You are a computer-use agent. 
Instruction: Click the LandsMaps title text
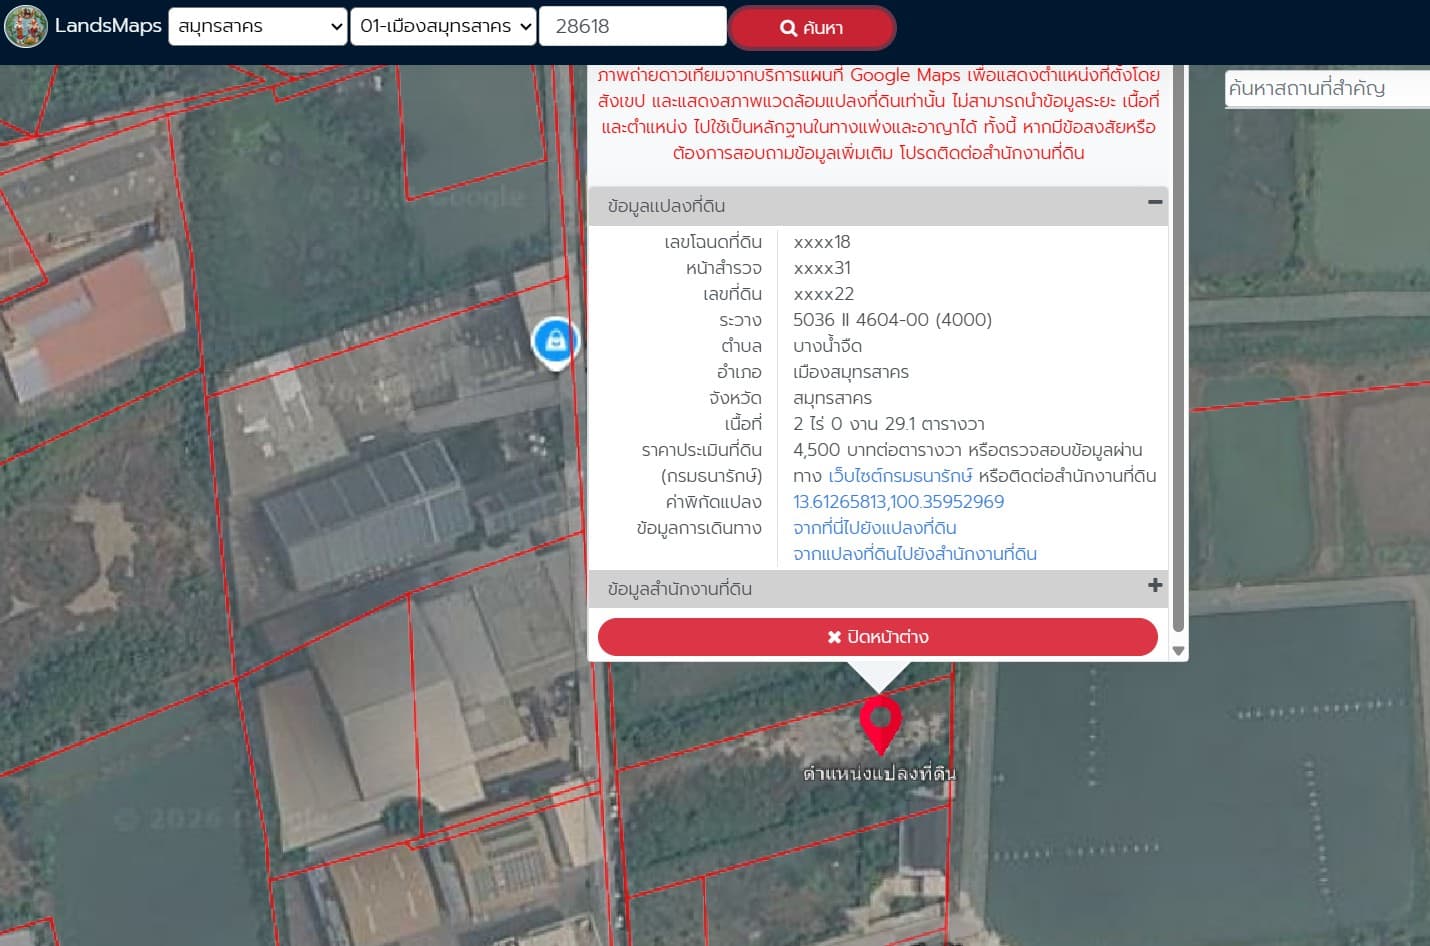(x=108, y=26)
